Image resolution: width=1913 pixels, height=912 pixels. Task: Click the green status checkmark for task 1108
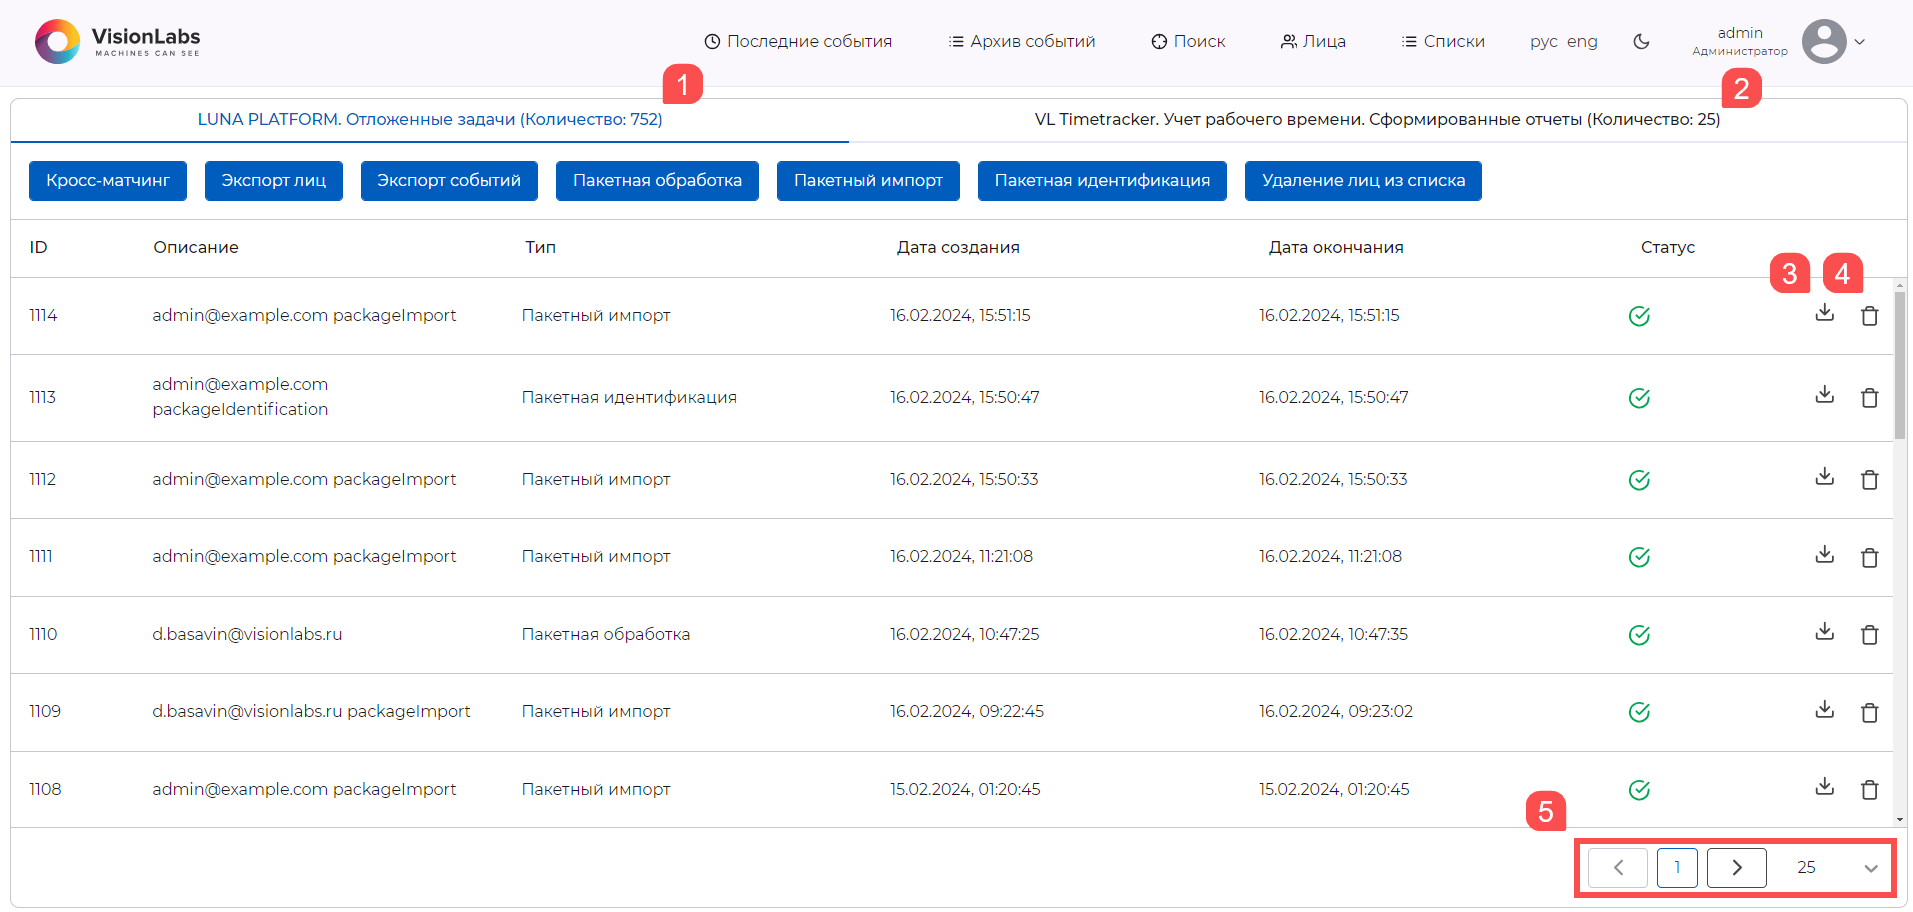coord(1639,790)
